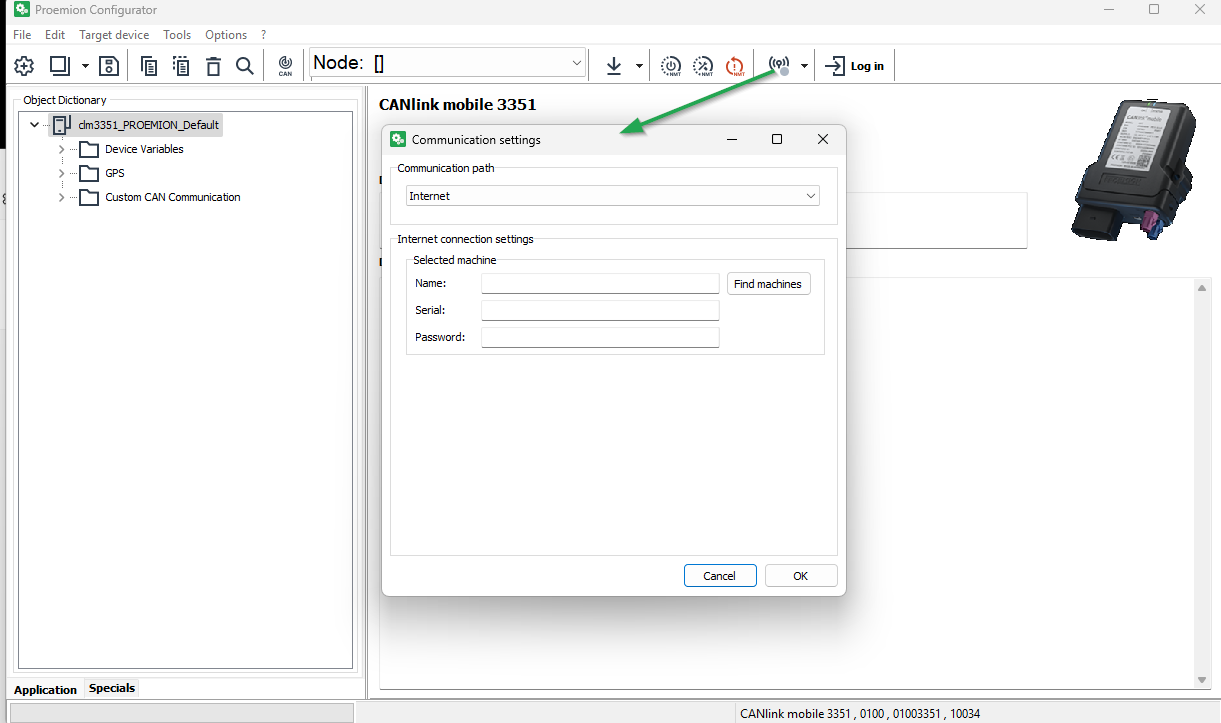
Task: Select the GPS folder in tree
Action: [114, 173]
